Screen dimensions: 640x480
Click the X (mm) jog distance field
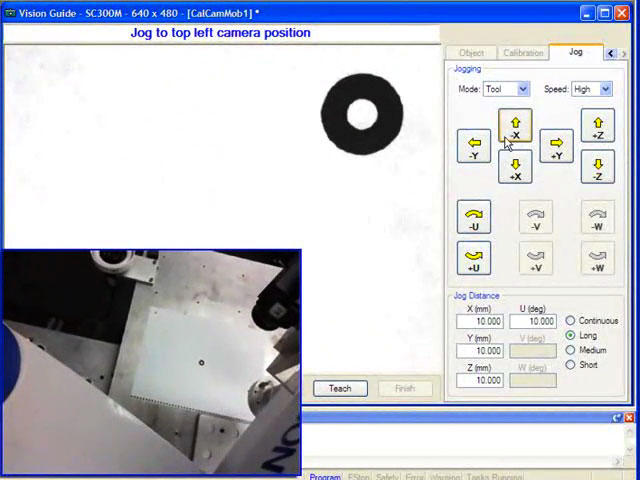(480, 322)
